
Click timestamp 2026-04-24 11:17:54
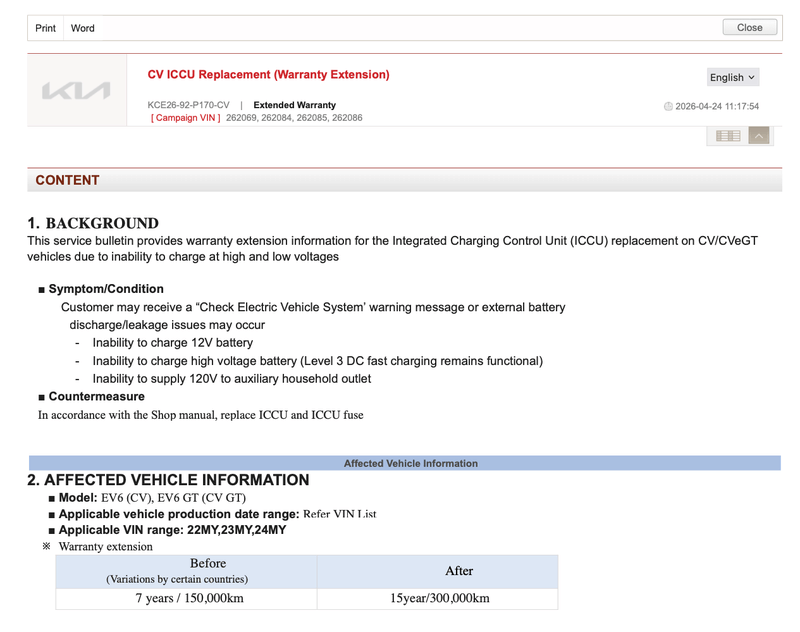click(717, 106)
